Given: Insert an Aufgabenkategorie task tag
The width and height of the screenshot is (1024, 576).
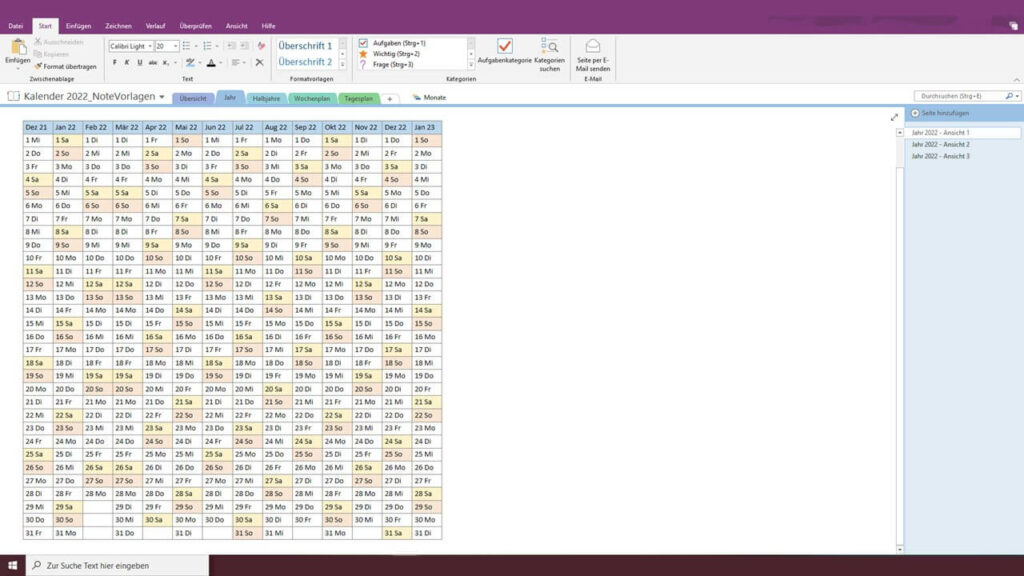Looking at the screenshot, I should coord(505,48).
